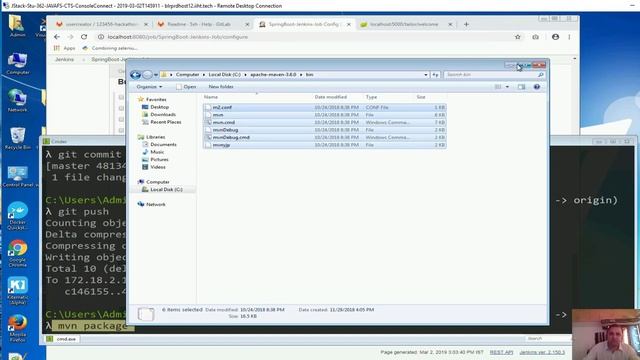This screenshot has width=640, height=360.
Task: Click the Chrome back button
Action: click(x=57, y=37)
